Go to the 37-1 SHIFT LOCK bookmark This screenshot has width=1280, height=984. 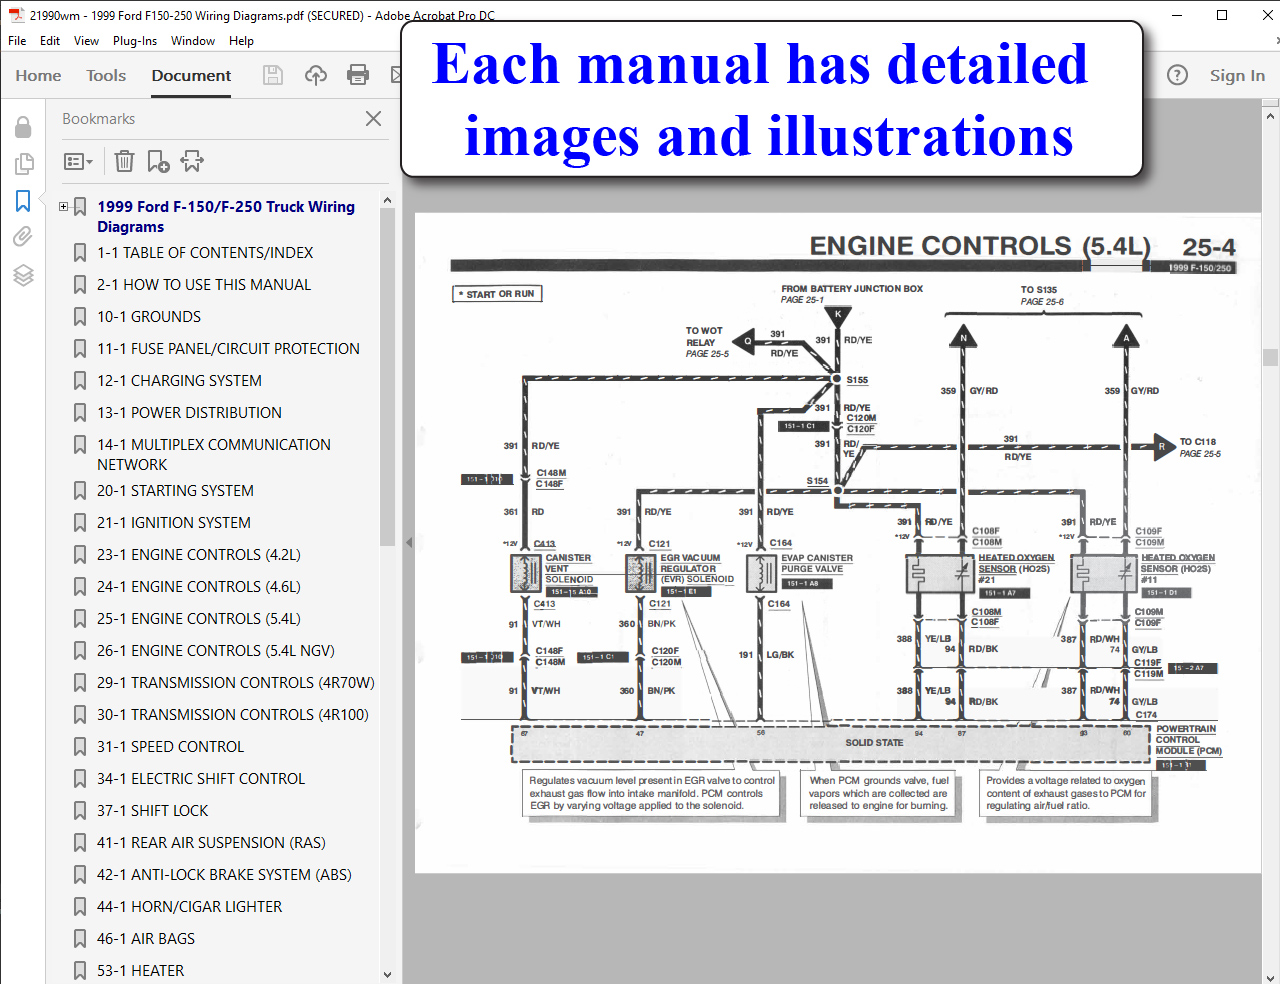click(152, 811)
